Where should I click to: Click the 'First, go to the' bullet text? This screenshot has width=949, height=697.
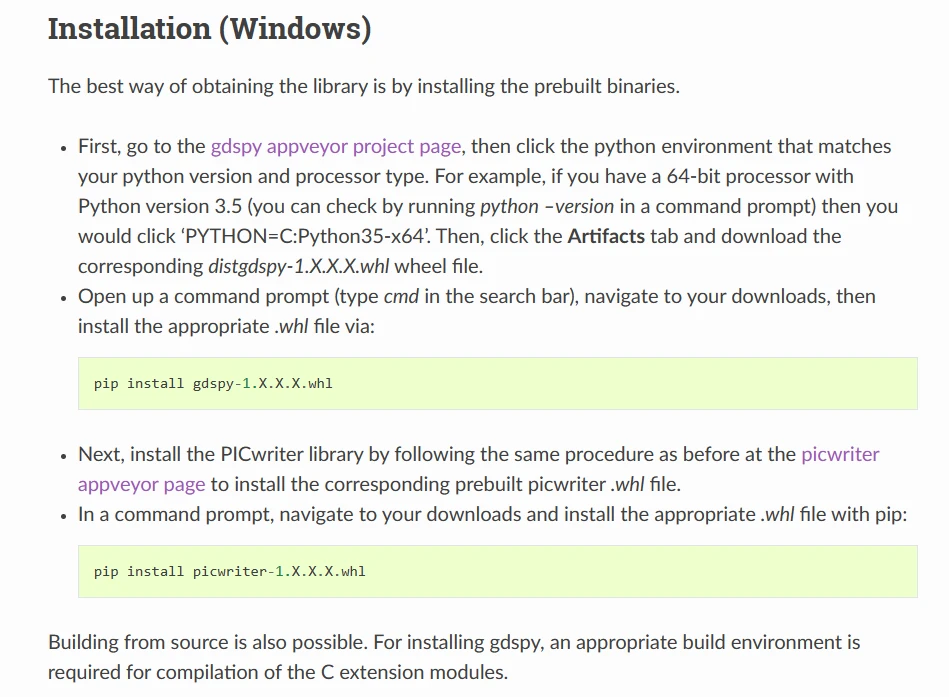coord(141,147)
